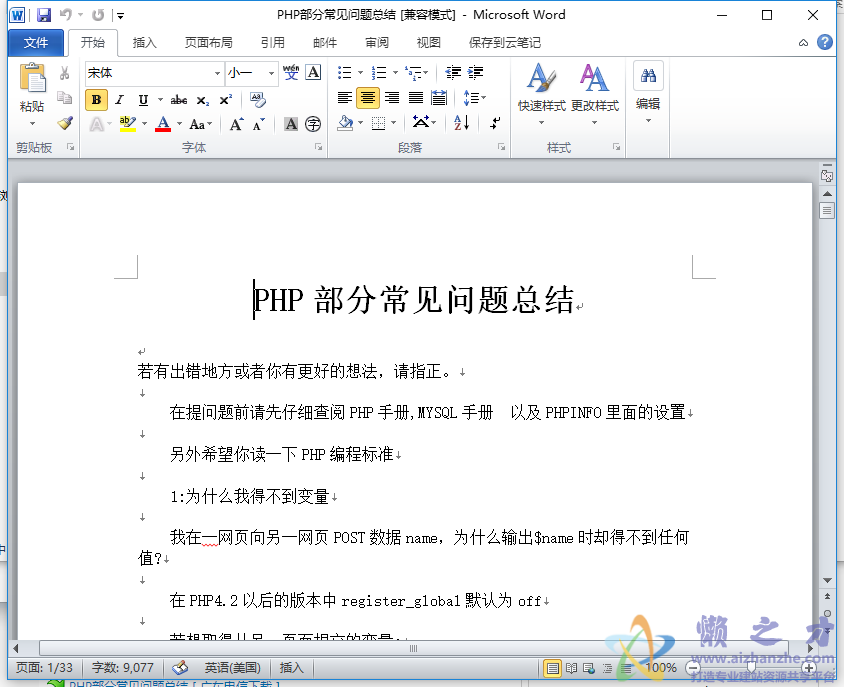Click the 英语(美国) language indicator
This screenshot has width=844, height=687.
point(233,668)
